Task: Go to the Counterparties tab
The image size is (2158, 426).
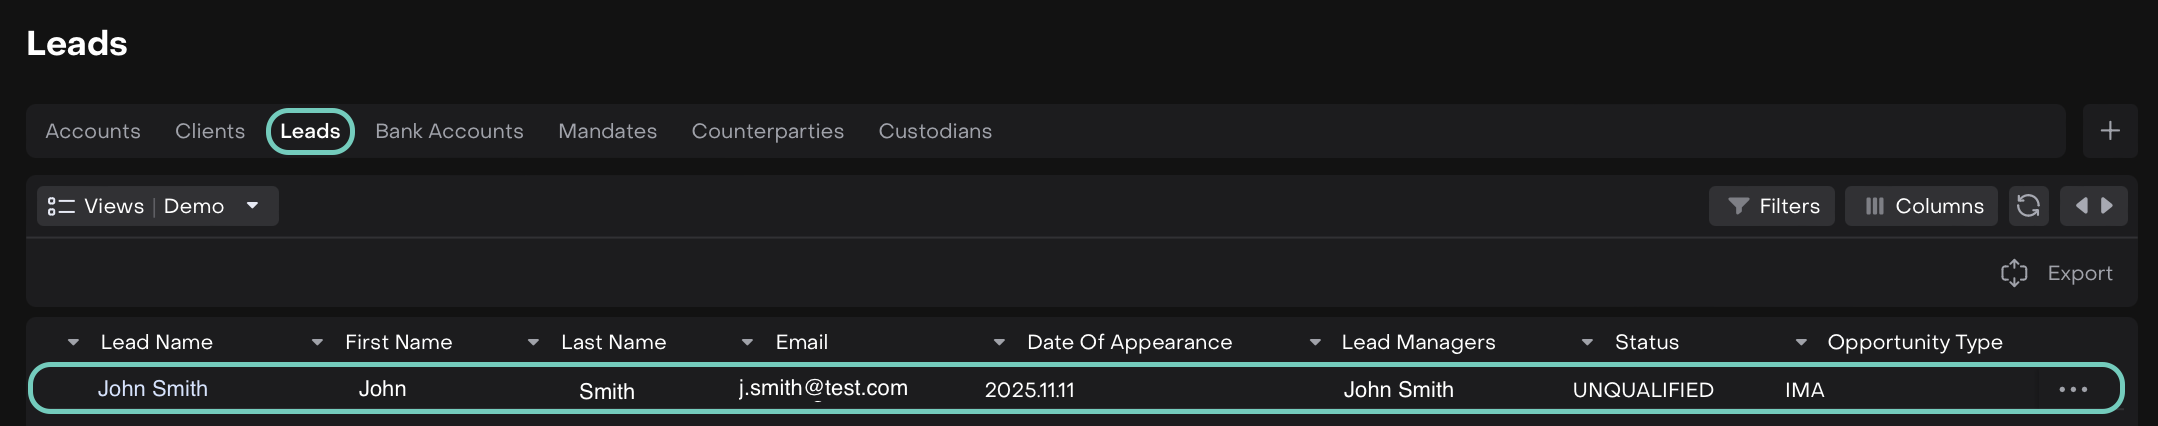Action: (768, 131)
